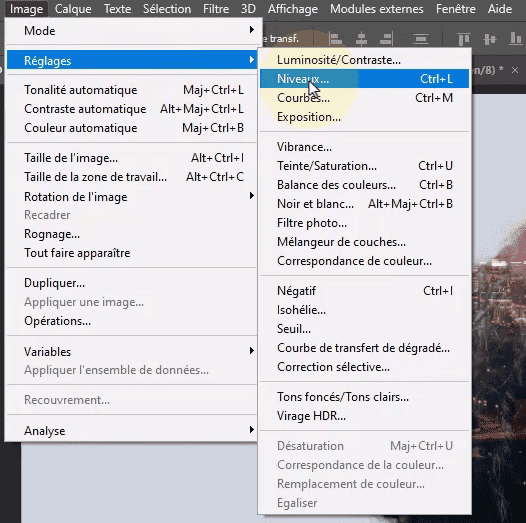Open the Filtre menu in the menu bar
Image resolution: width=526 pixels, height=523 pixels.
[x=216, y=9]
